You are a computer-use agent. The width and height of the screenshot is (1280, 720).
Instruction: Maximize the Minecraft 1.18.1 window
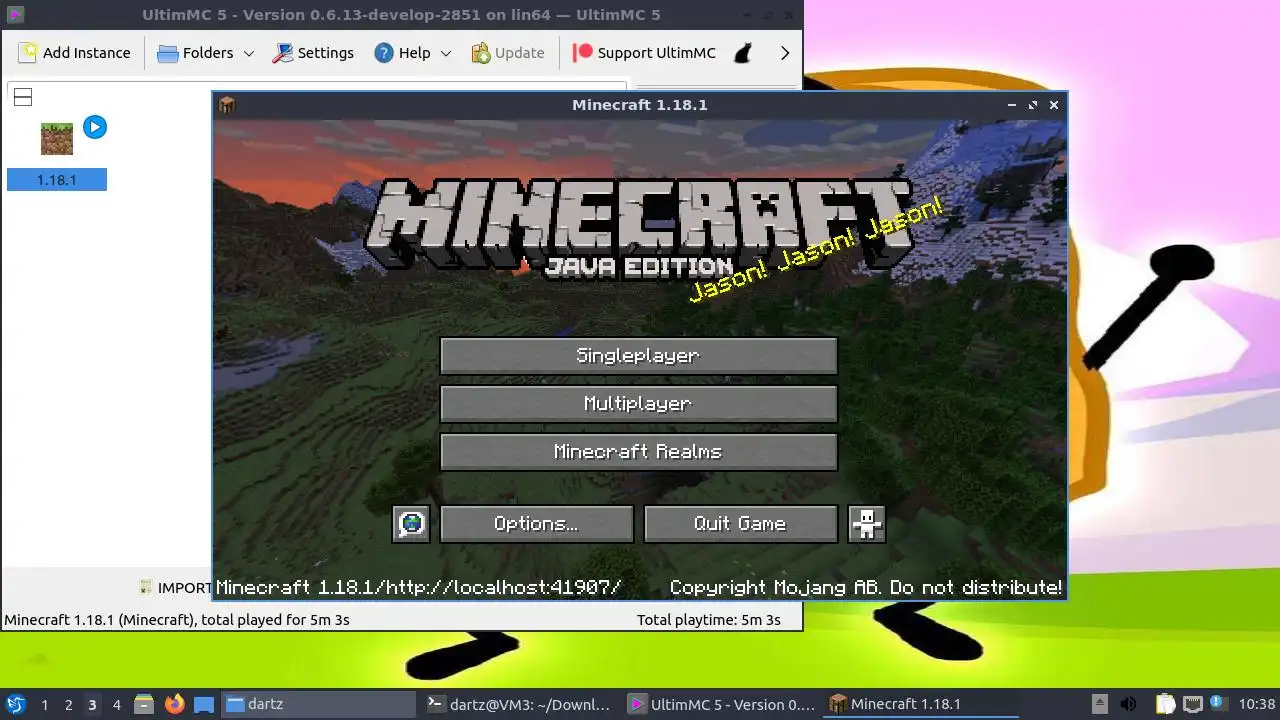pos(1033,105)
